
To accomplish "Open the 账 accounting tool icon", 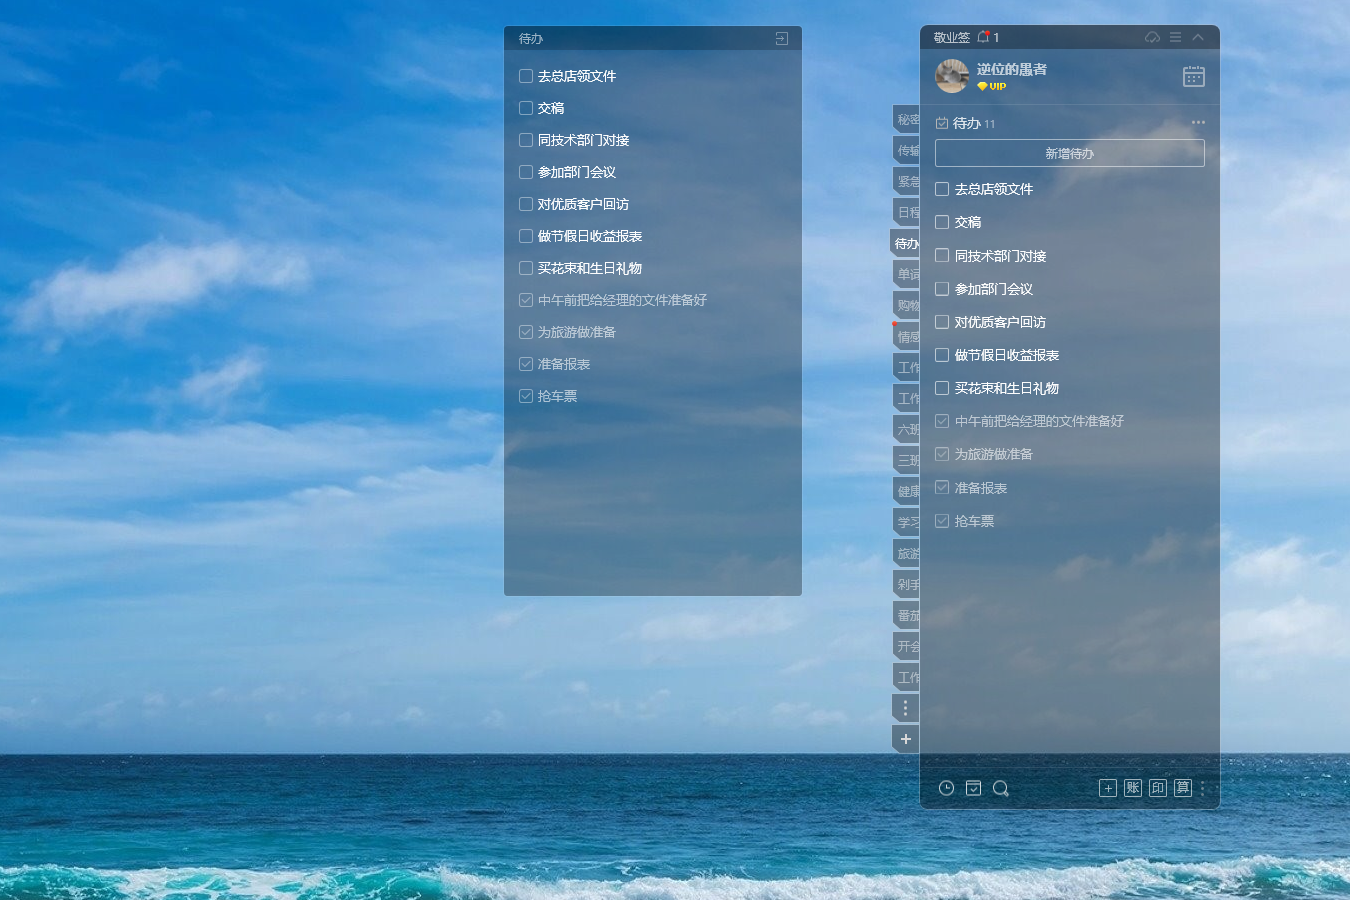I will click(x=1133, y=788).
